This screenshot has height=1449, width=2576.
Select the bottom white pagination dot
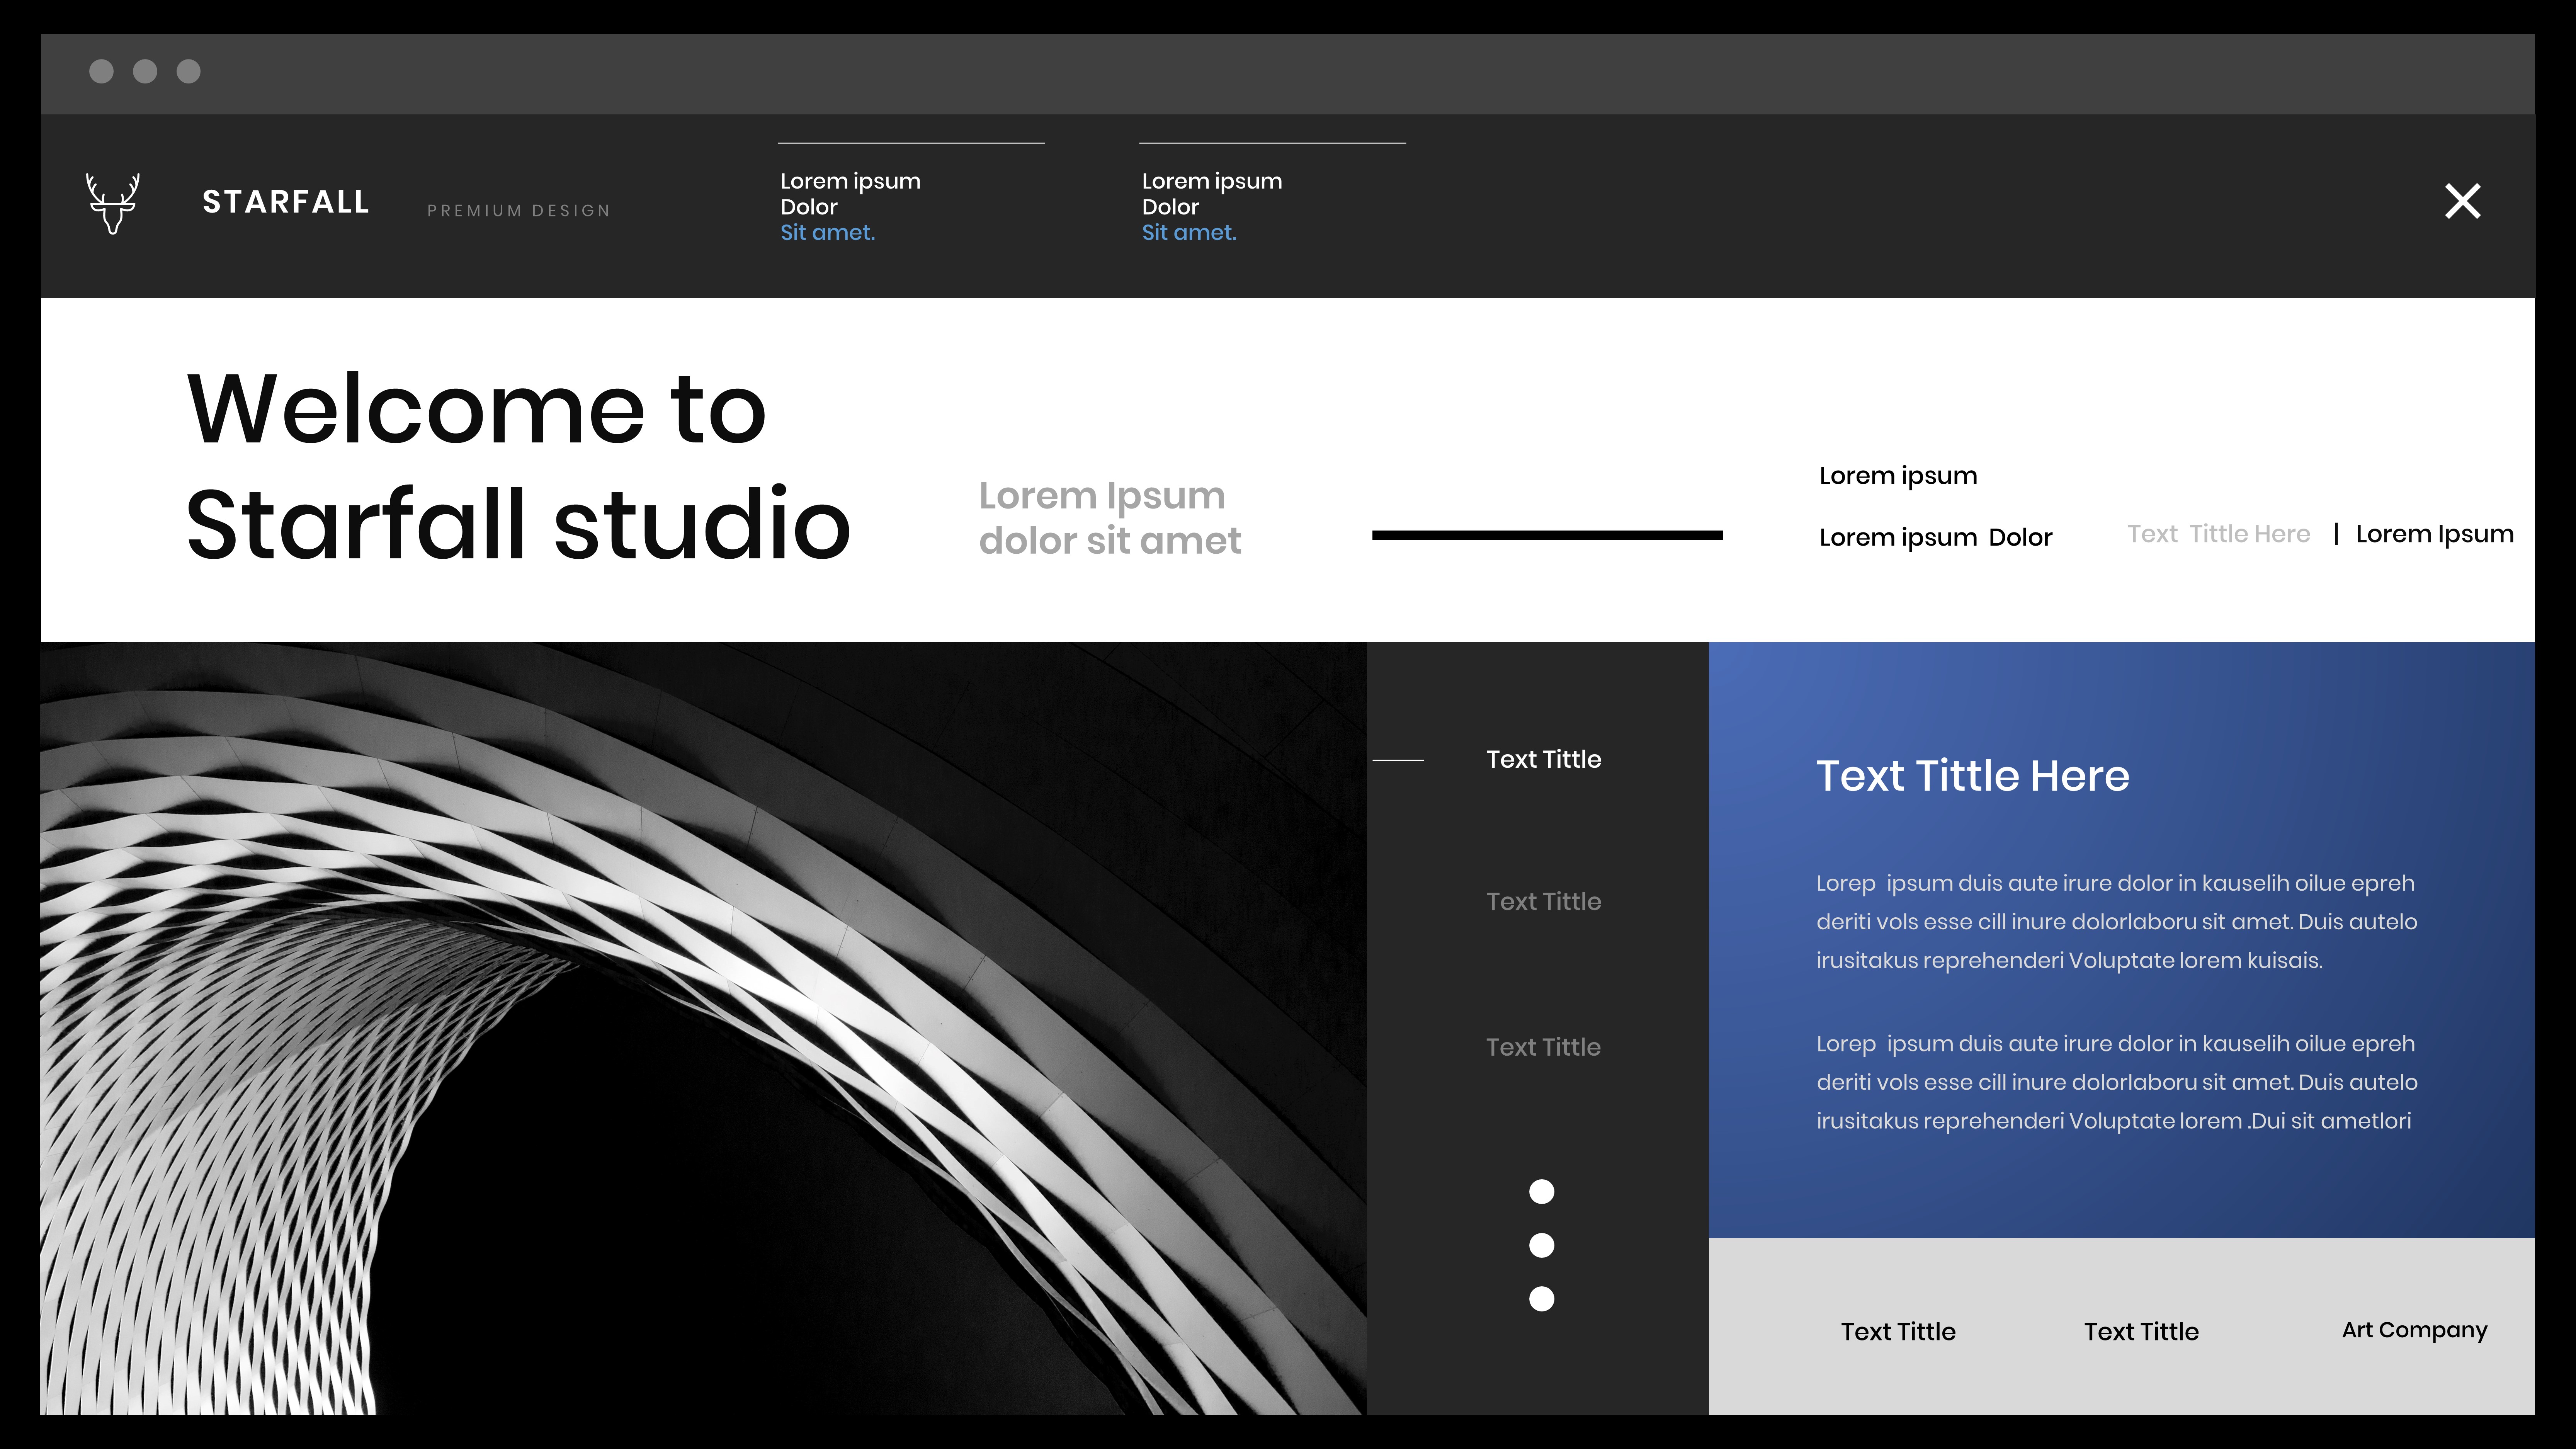1541,1298
